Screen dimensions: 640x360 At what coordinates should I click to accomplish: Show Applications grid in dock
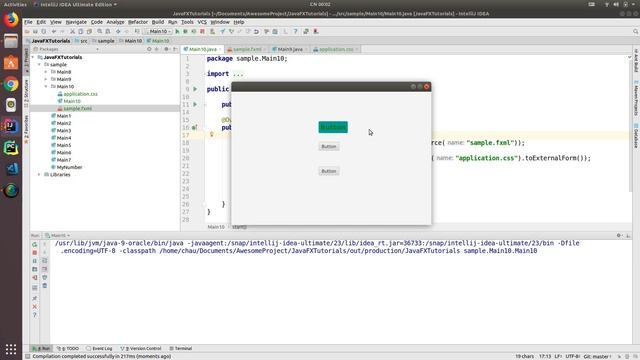11,349
